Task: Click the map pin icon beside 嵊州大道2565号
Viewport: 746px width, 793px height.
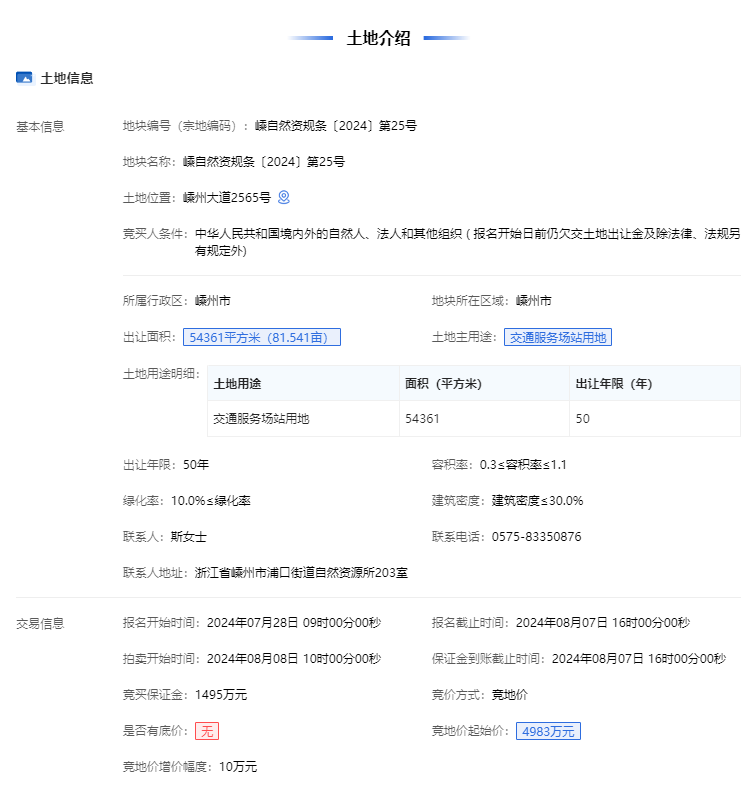Action: 284,197
